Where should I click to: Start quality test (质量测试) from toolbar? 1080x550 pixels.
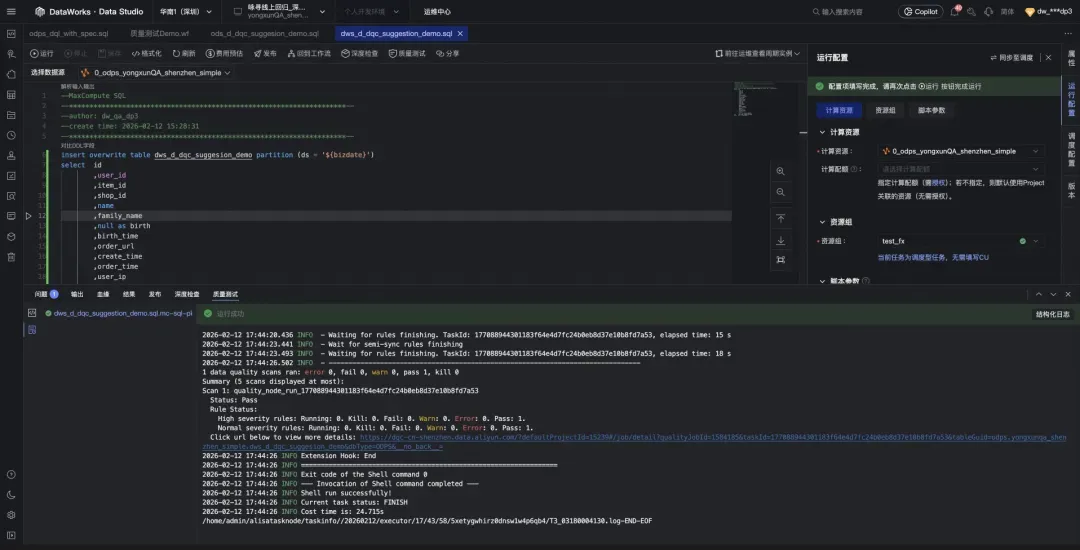coord(407,53)
